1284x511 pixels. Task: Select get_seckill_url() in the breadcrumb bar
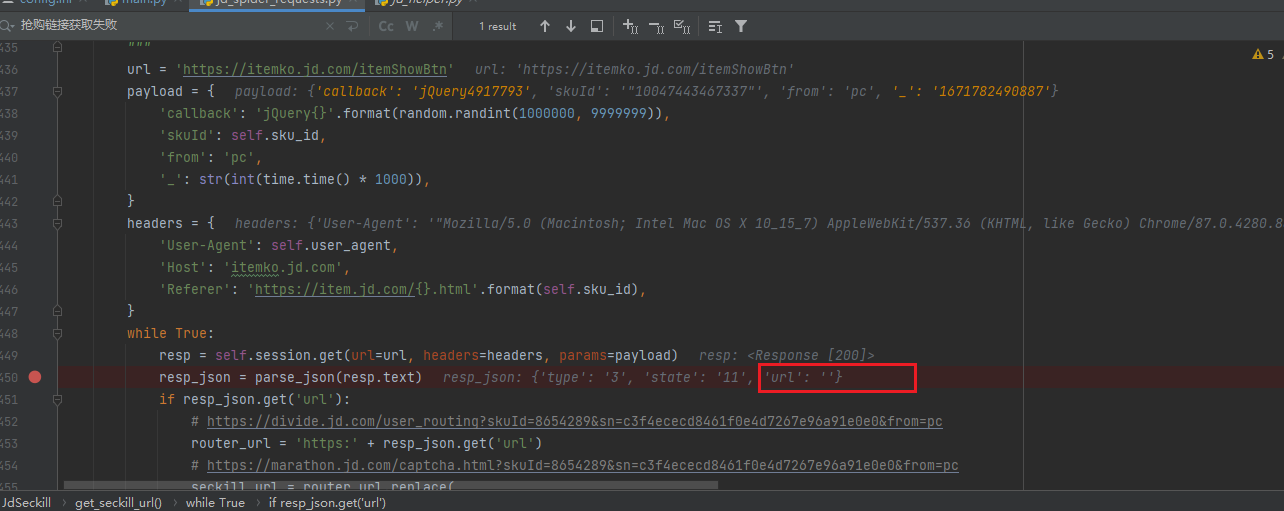[118, 502]
